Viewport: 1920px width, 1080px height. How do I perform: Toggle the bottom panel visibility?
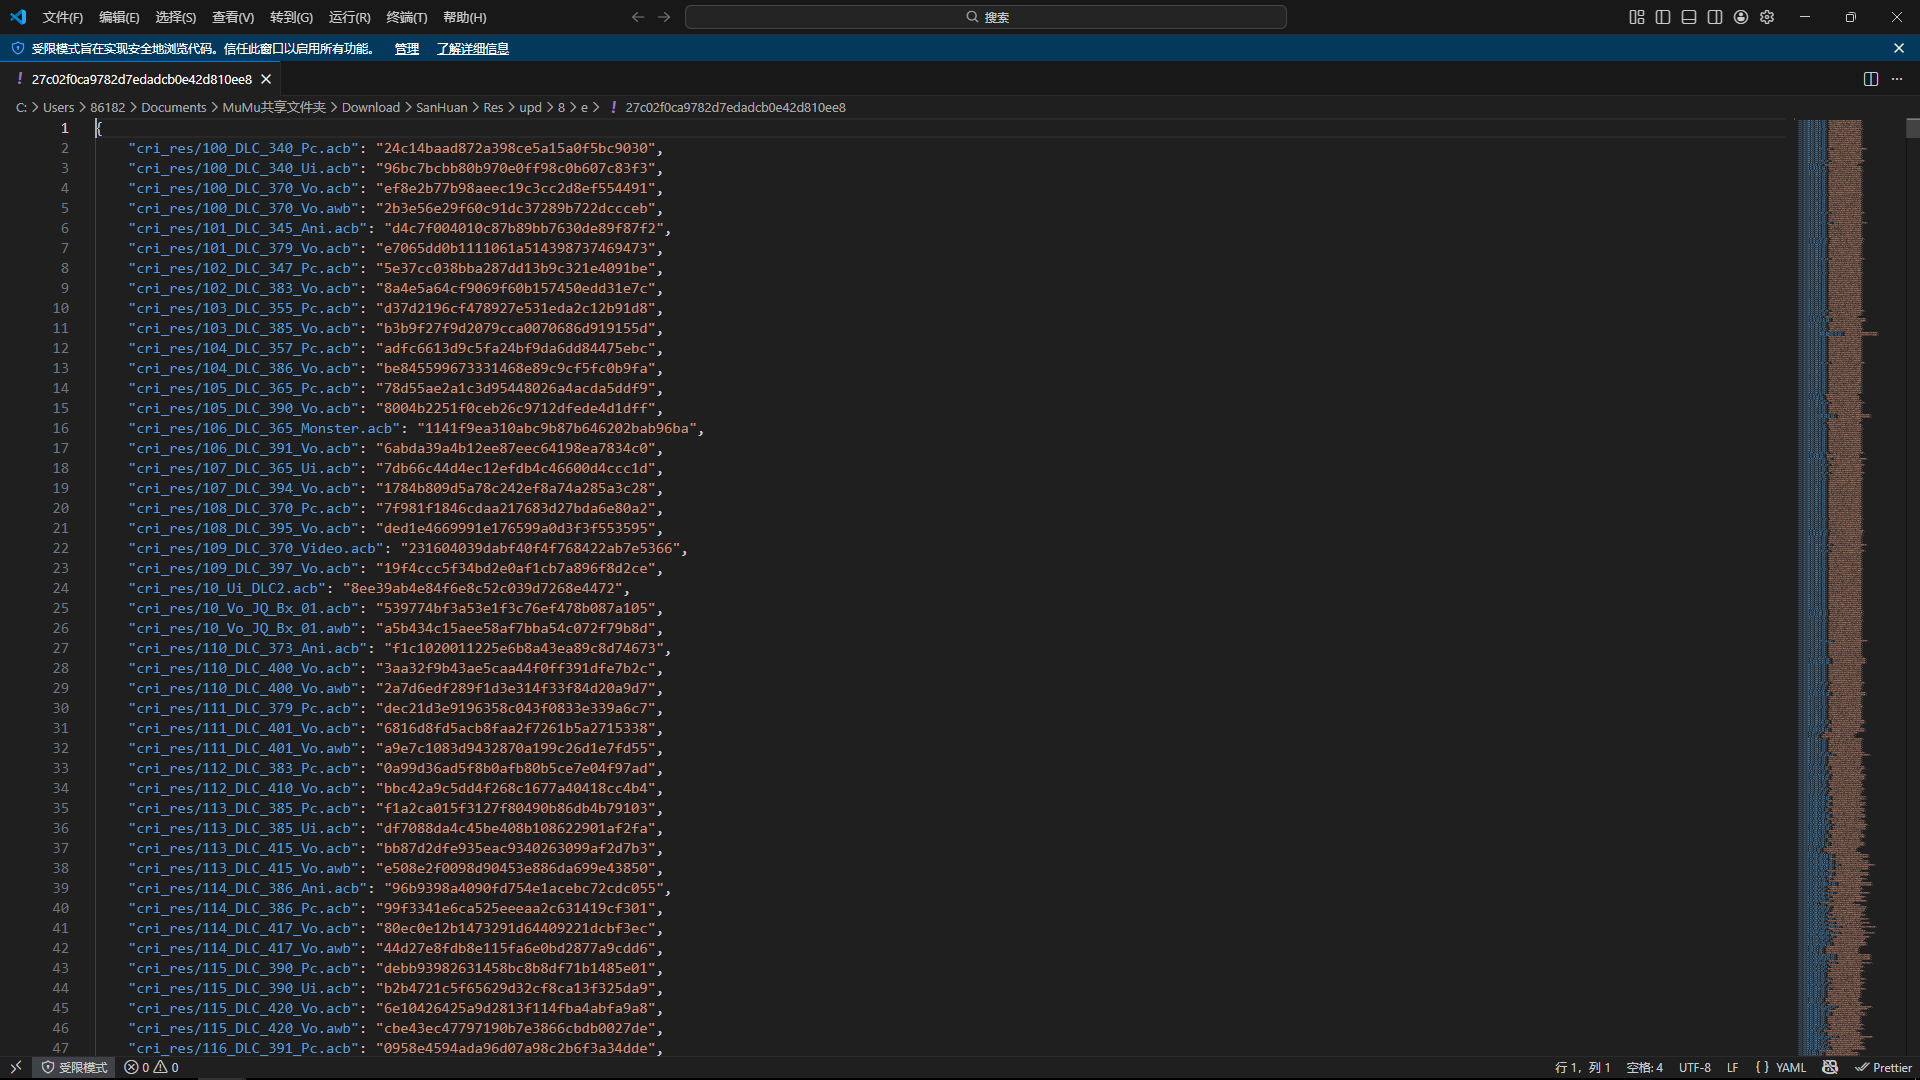click(x=1689, y=17)
